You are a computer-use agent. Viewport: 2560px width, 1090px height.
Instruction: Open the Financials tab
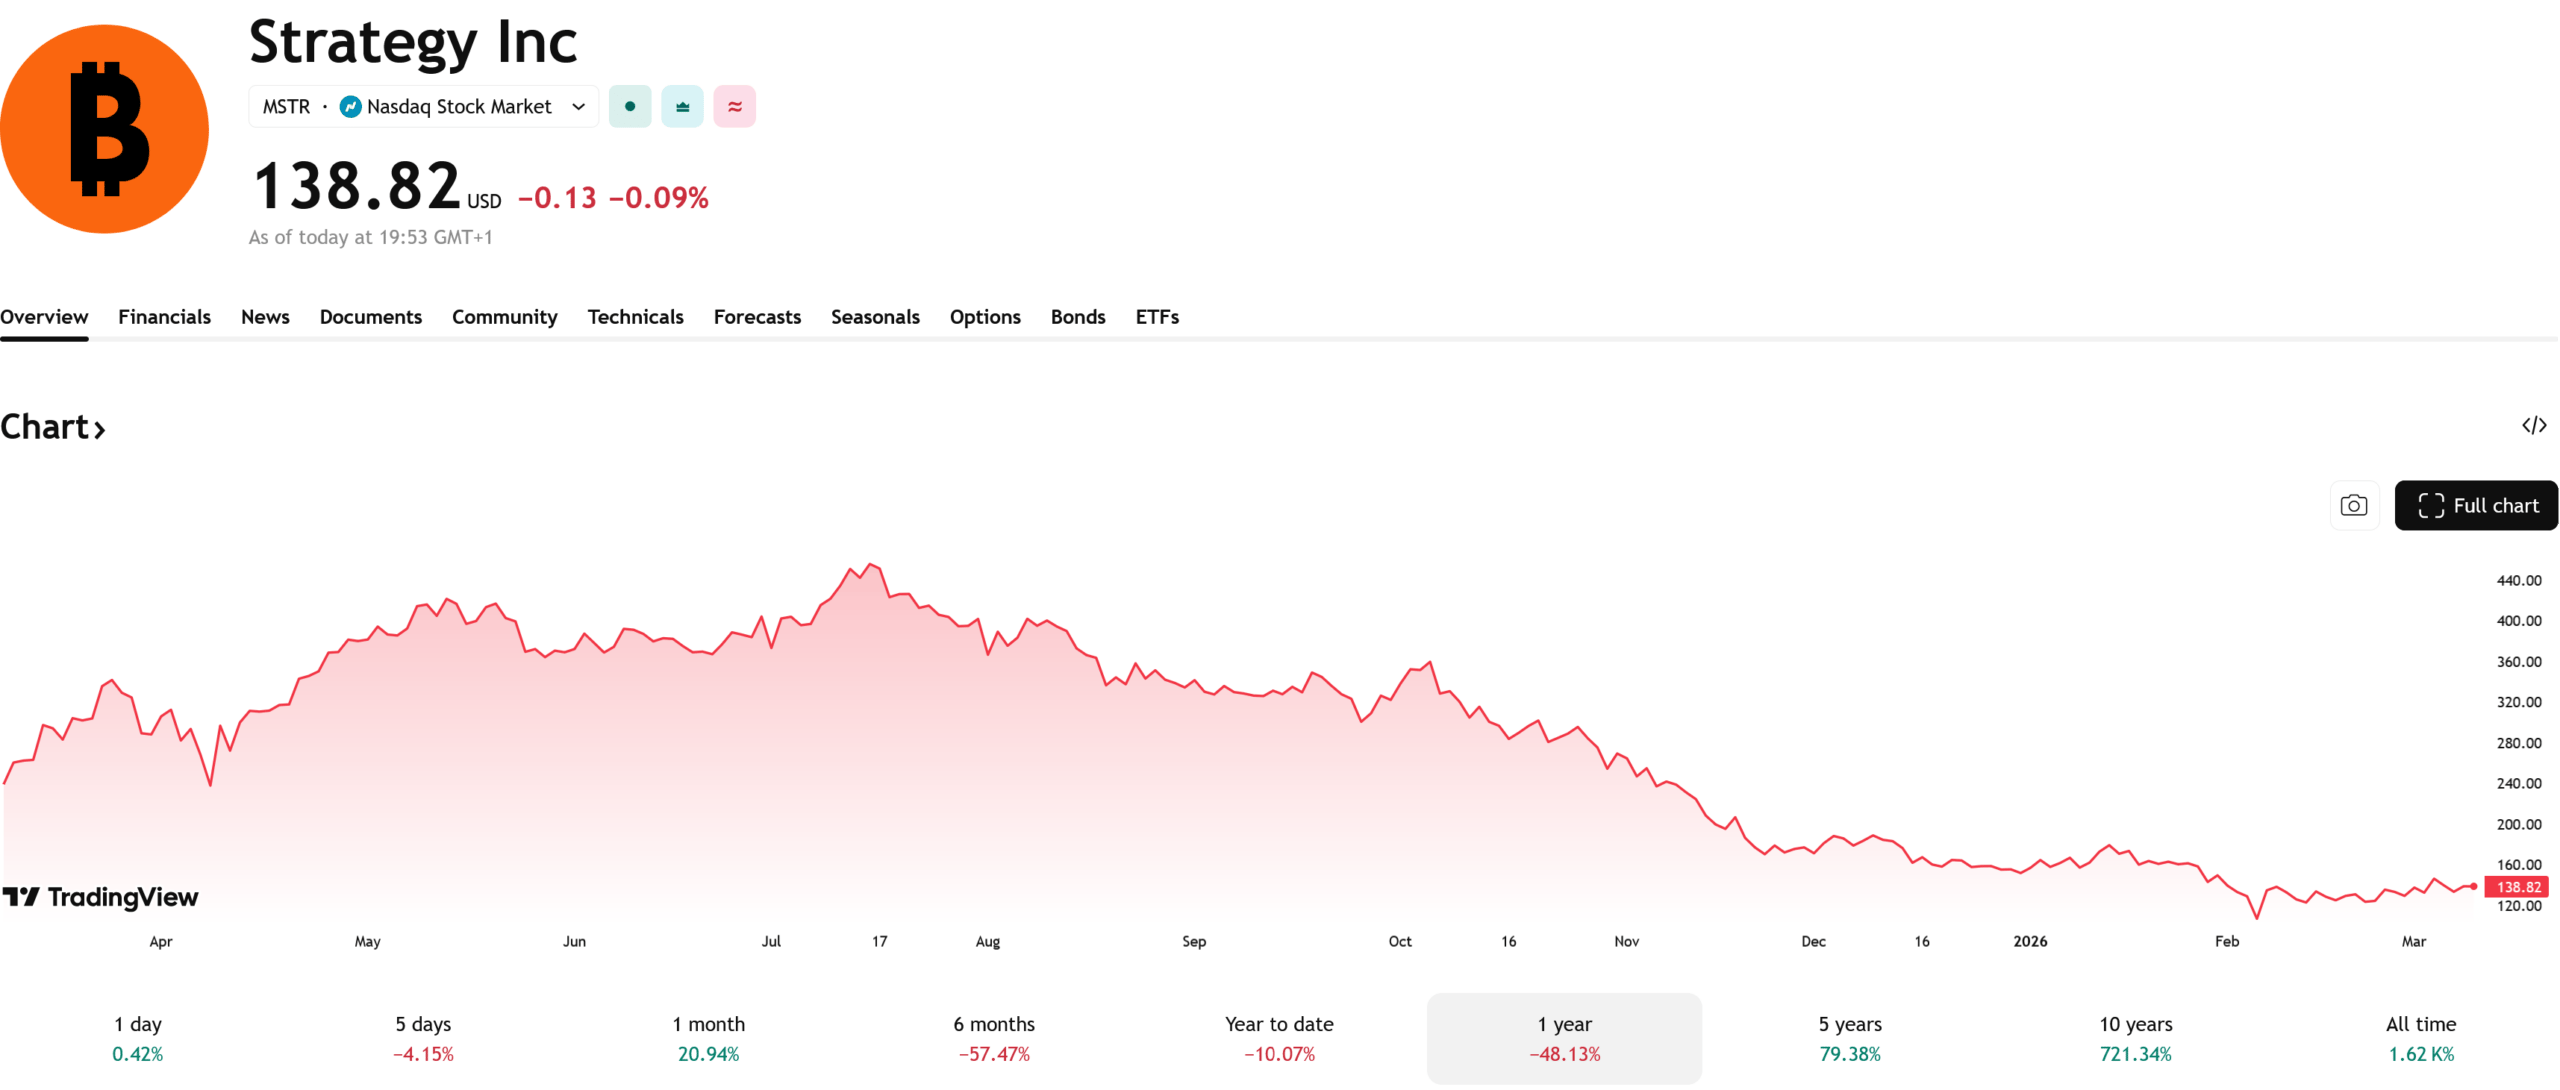[x=164, y=317]
